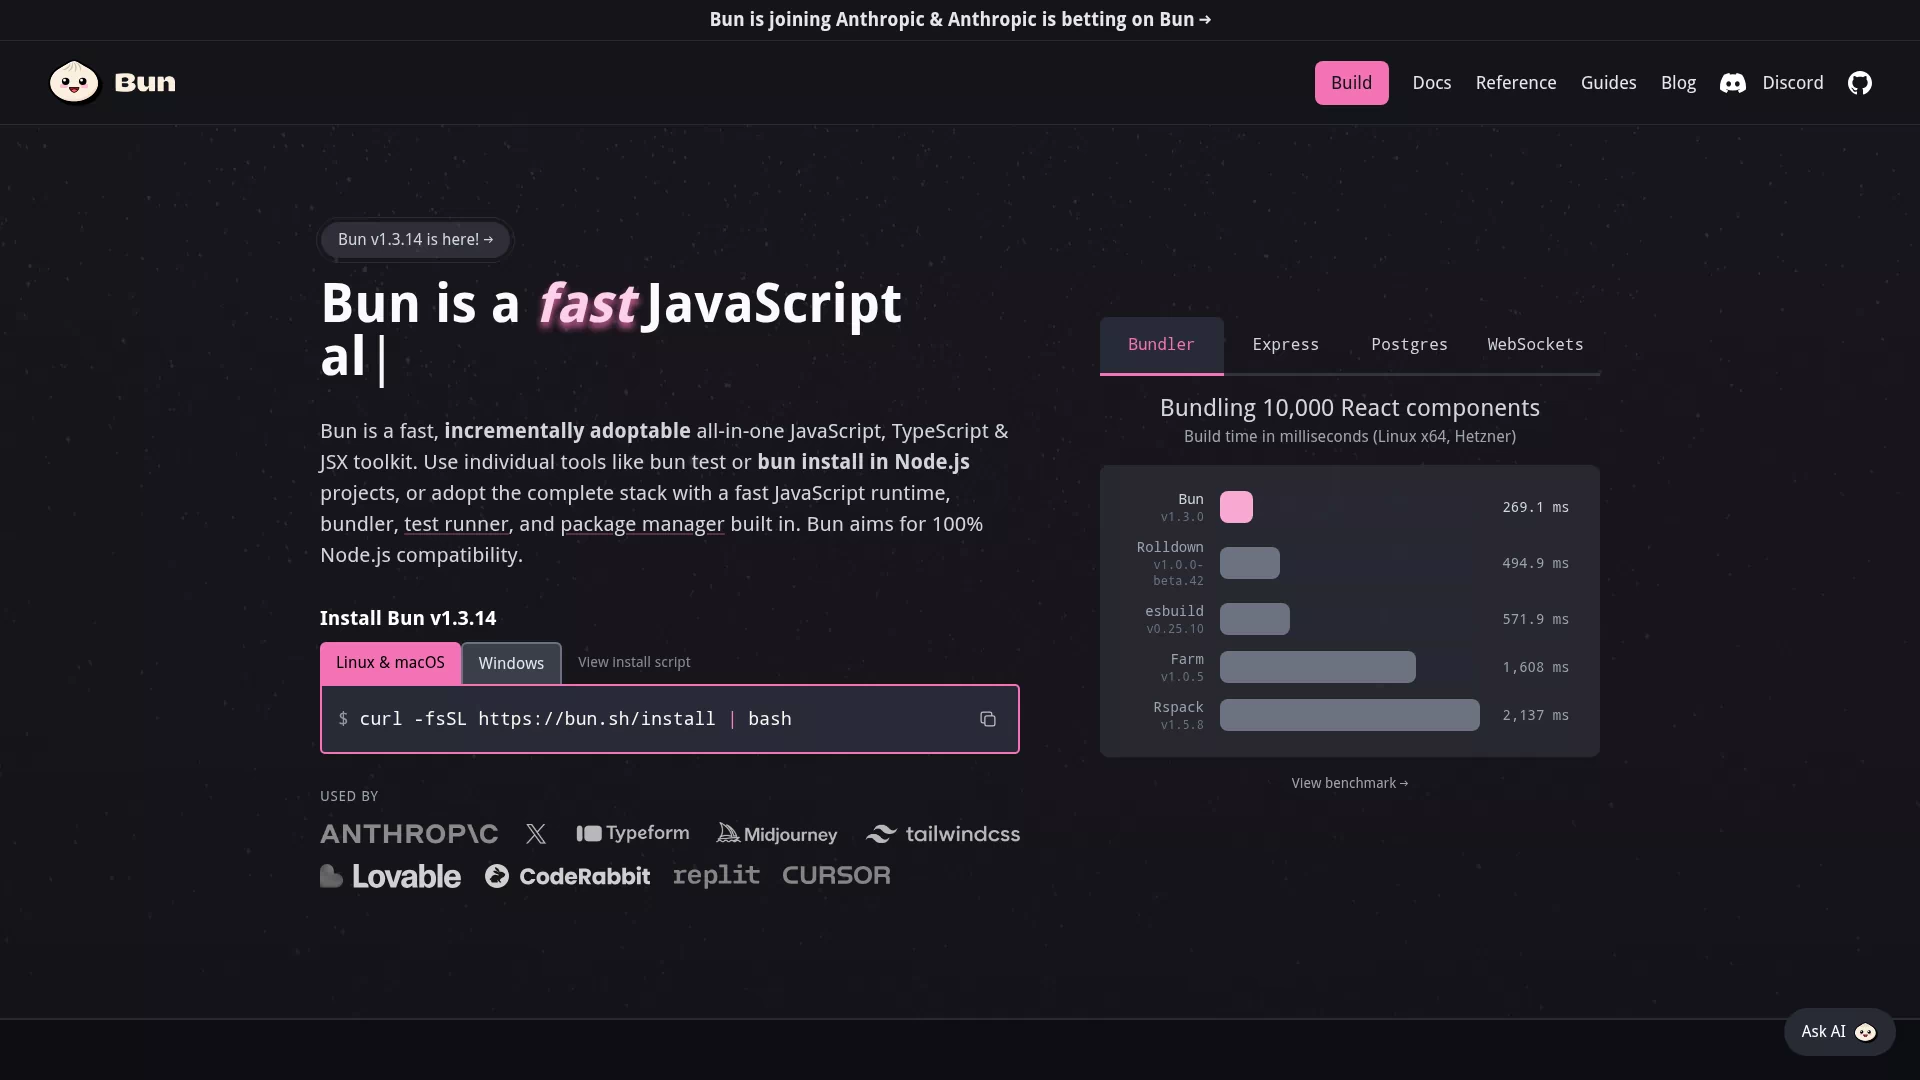
Task: Open the Ask AI chat button
Action: [x=1839, y=1031]
